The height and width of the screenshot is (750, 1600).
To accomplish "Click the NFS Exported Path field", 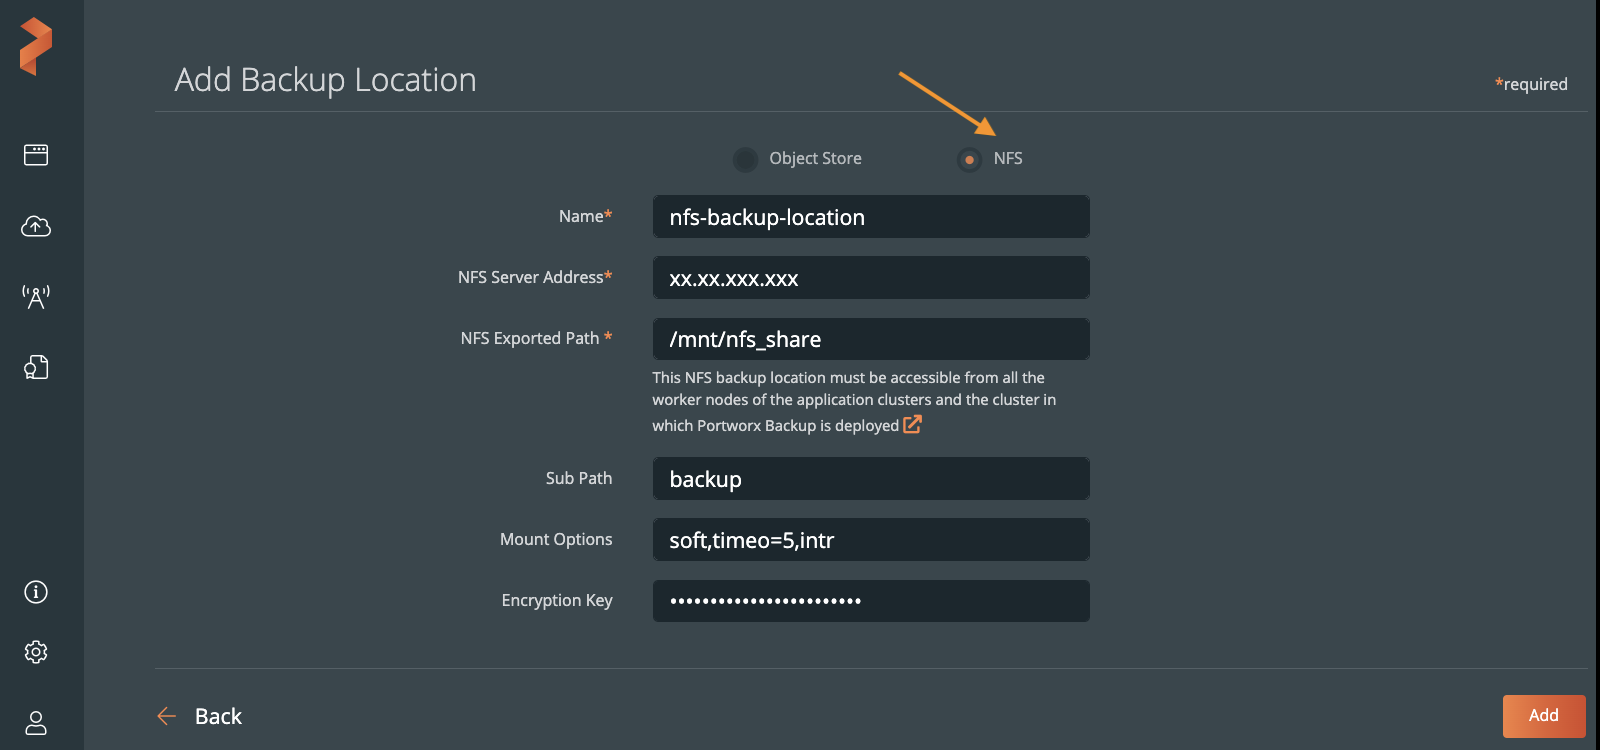I will (x=870, y=339).
